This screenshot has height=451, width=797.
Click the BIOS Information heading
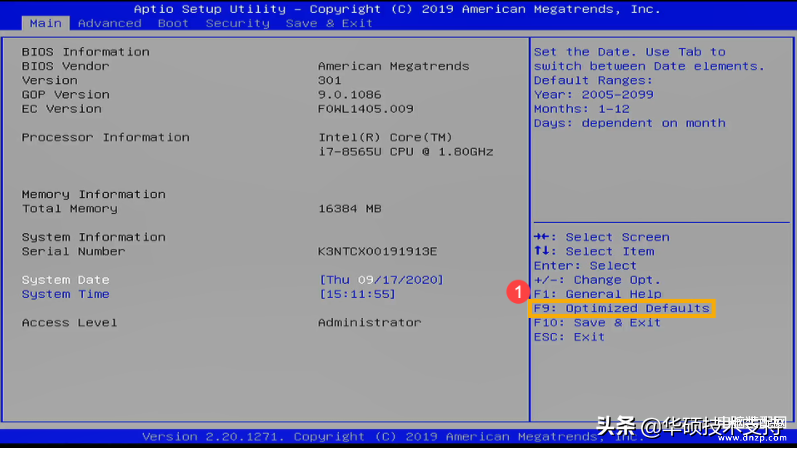pyautogui.click(x=85, y=52)
